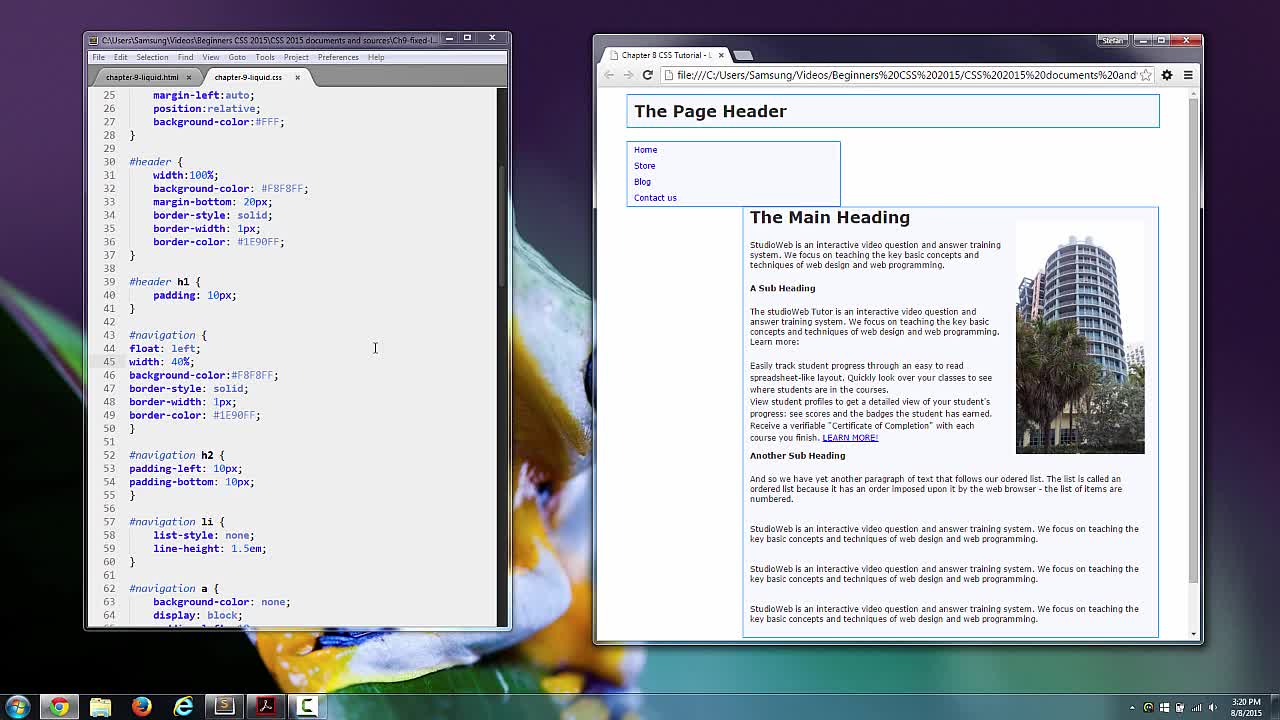Click 'border-color: #1E90FF;' on line 36

coord(218,242)
